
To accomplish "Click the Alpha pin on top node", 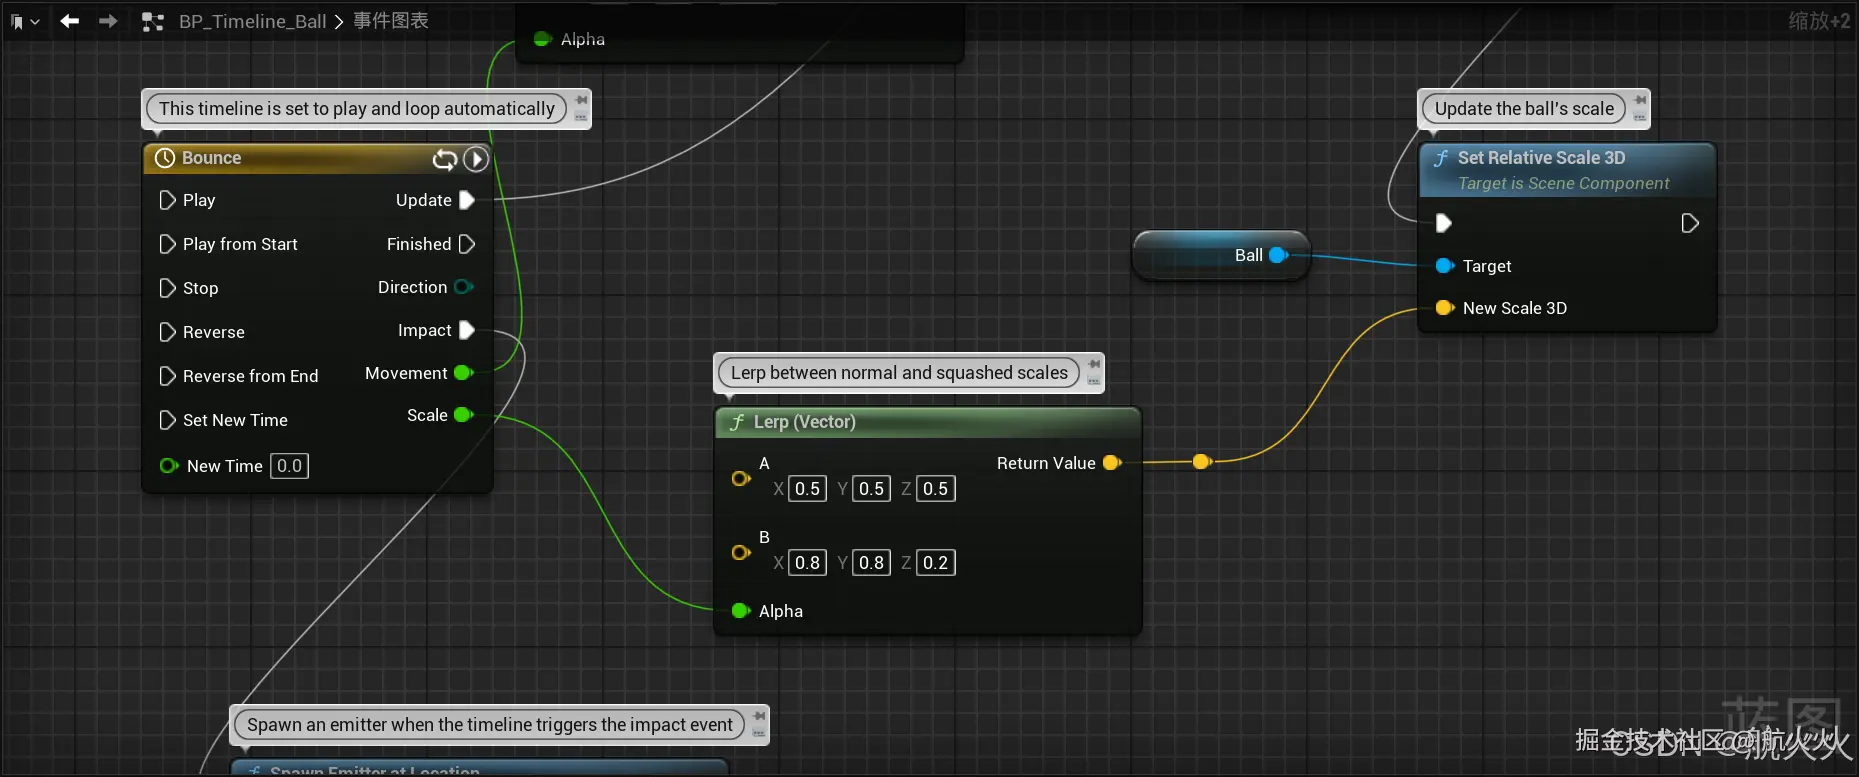I will 543,39.
